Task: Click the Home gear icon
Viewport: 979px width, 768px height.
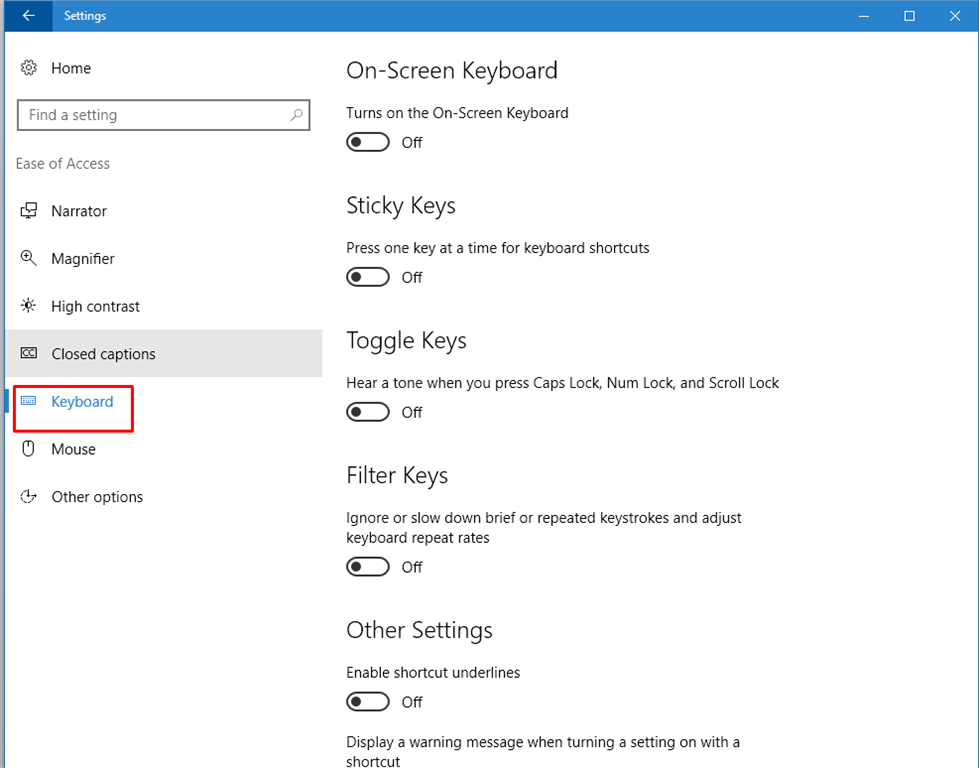Action: point(29,68)
